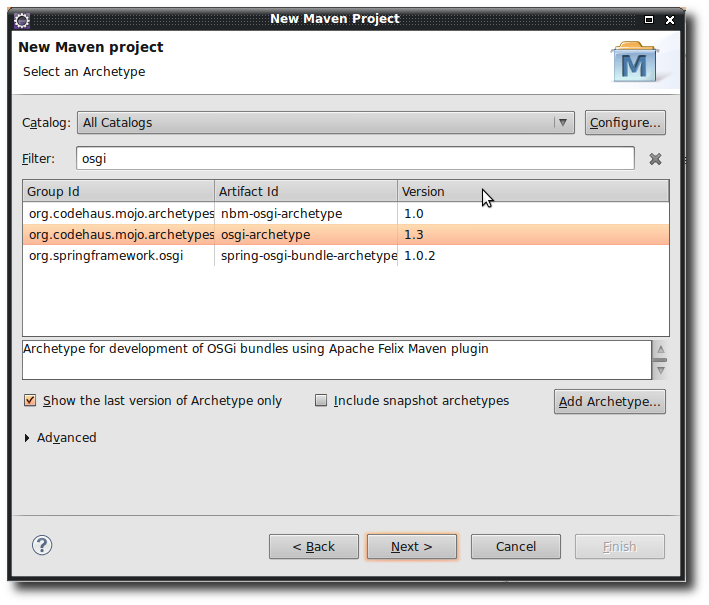Select the spring-osgi-bundle-archetype row
The width and height of the screenshot is (709, 605).
(x=308, y=256)
